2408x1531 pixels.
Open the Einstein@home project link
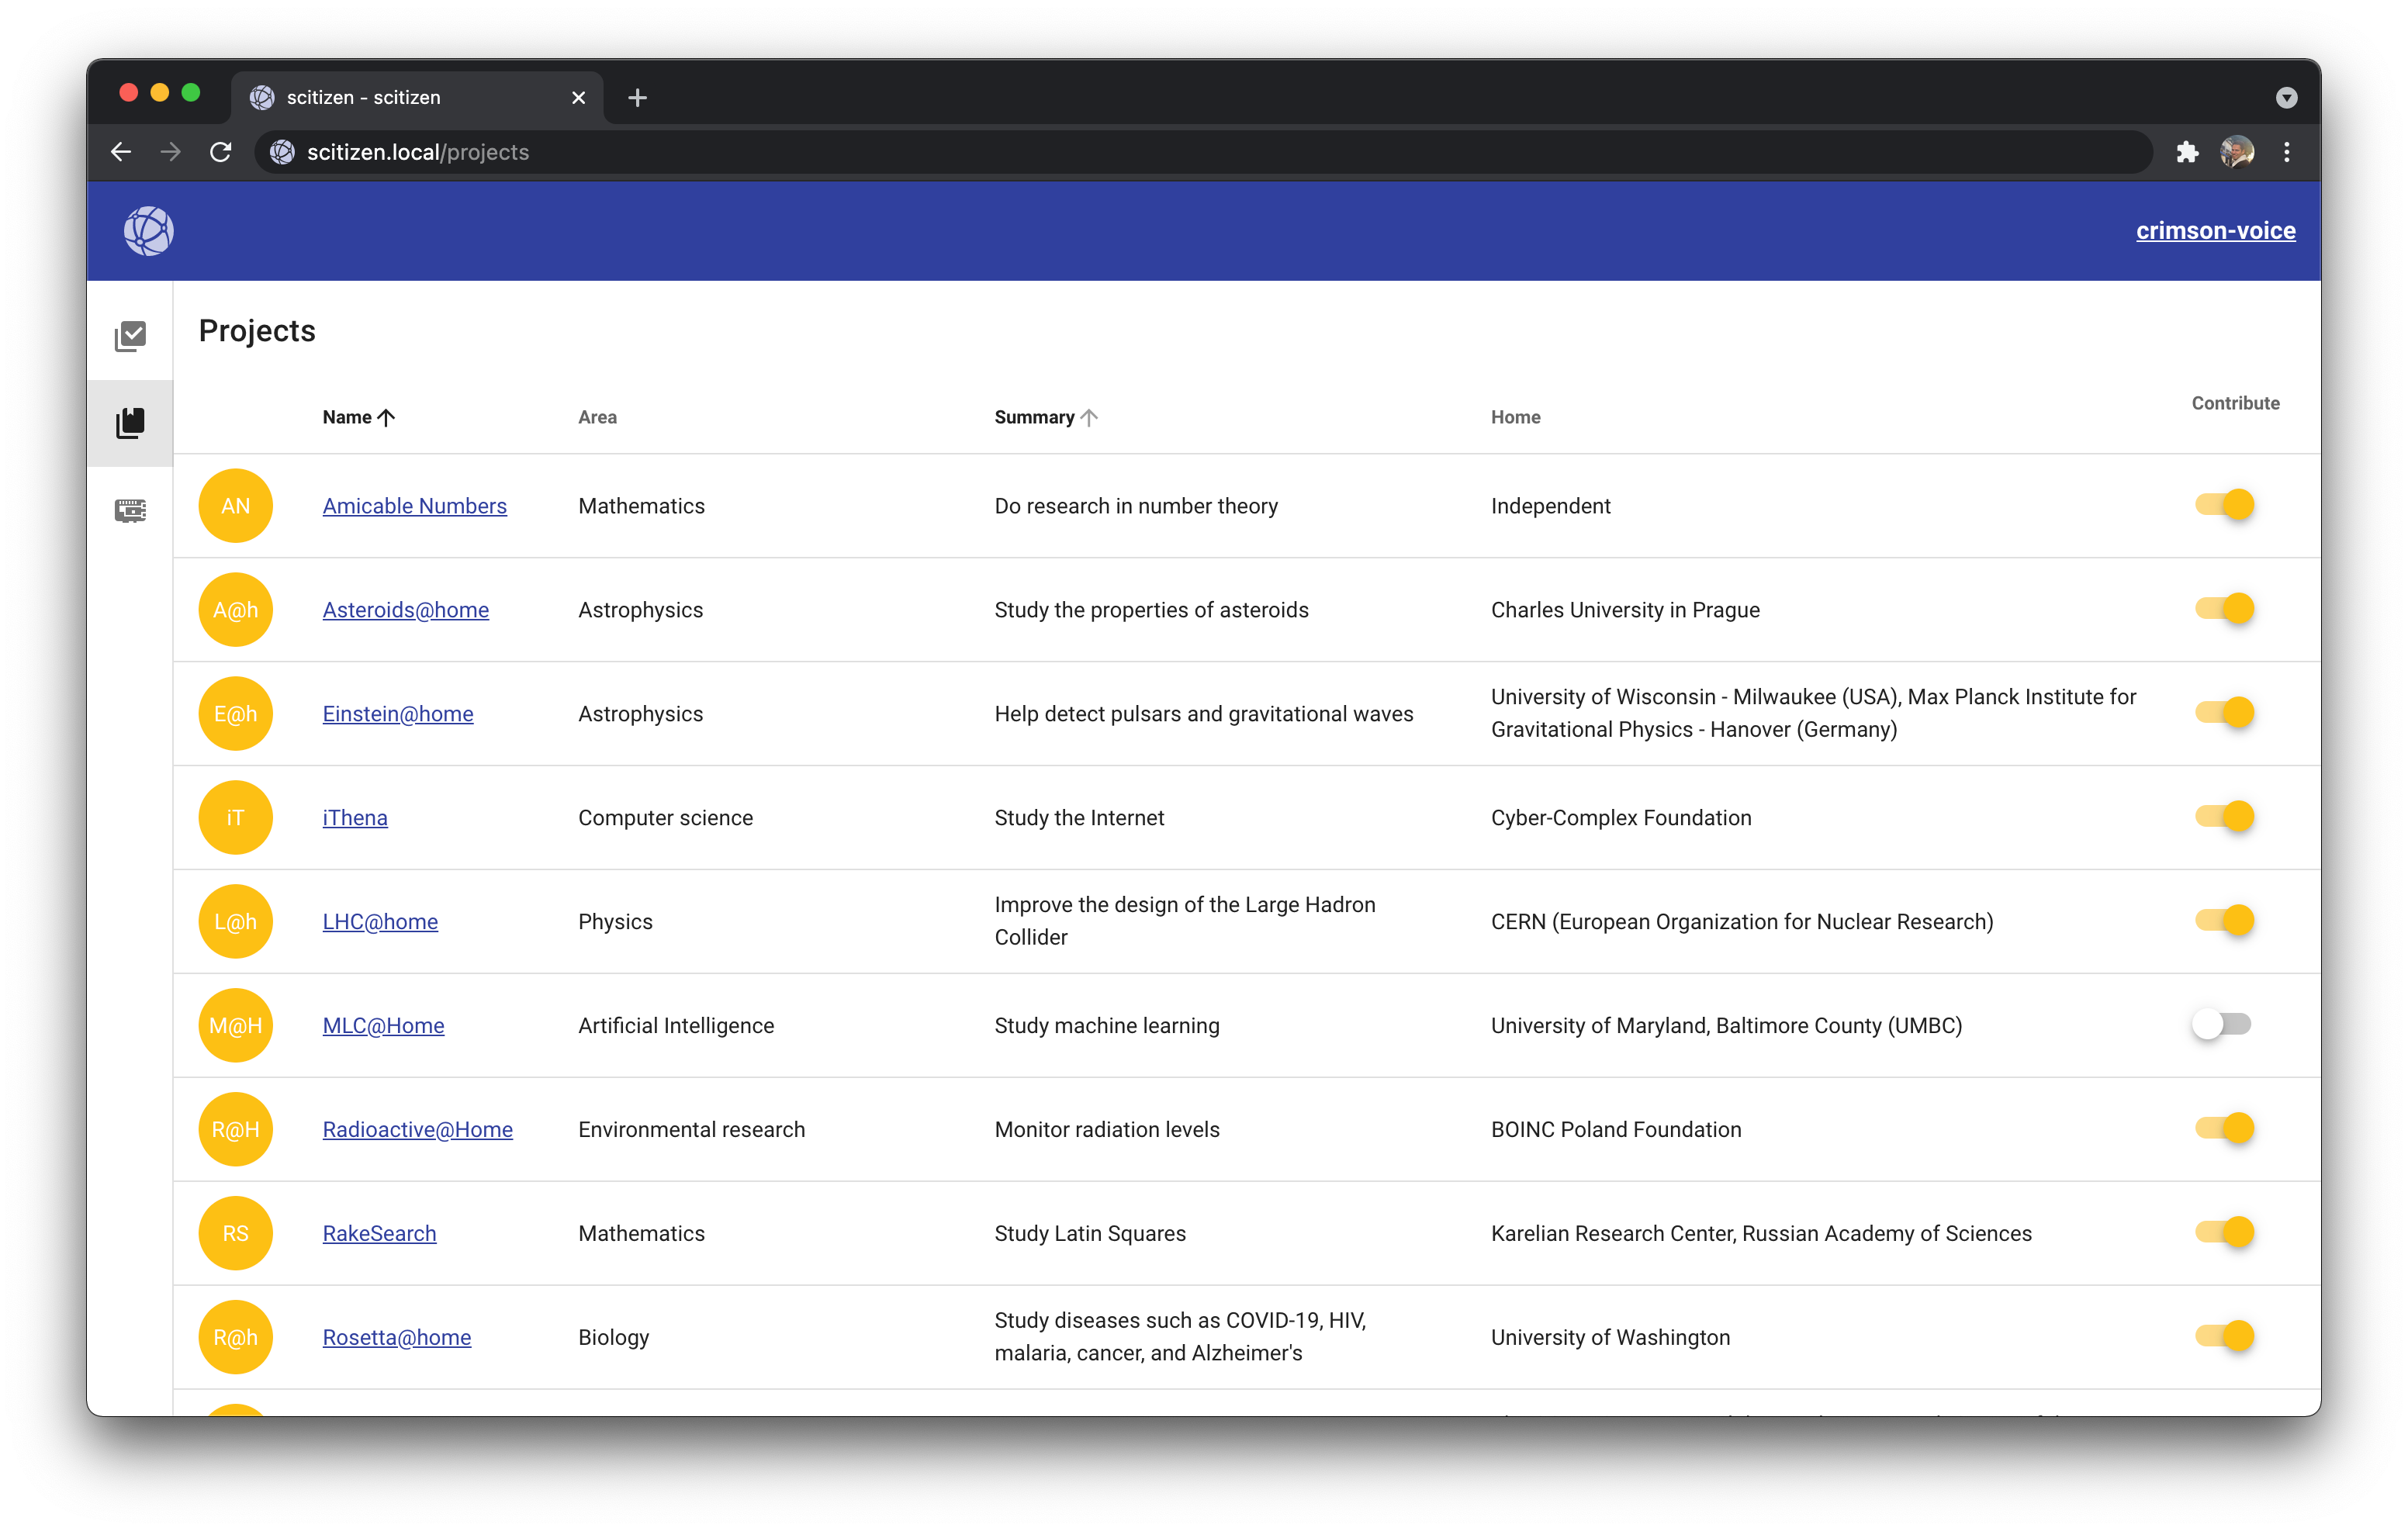point(398,714)
